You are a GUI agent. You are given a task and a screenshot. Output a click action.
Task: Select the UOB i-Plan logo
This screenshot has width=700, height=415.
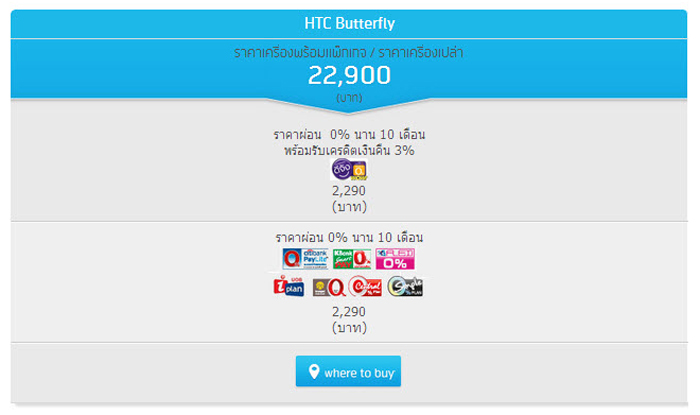coord(289,286)
